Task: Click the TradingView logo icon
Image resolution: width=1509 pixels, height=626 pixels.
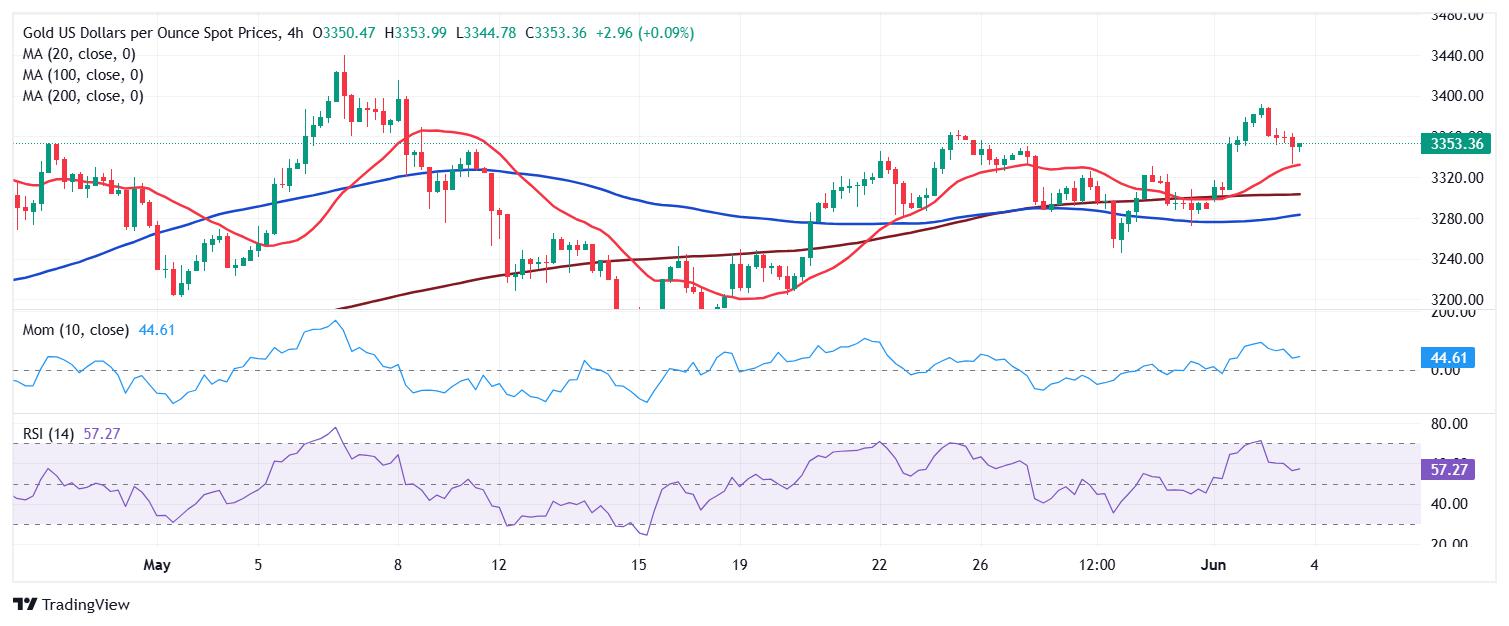Action: point(23,605)
